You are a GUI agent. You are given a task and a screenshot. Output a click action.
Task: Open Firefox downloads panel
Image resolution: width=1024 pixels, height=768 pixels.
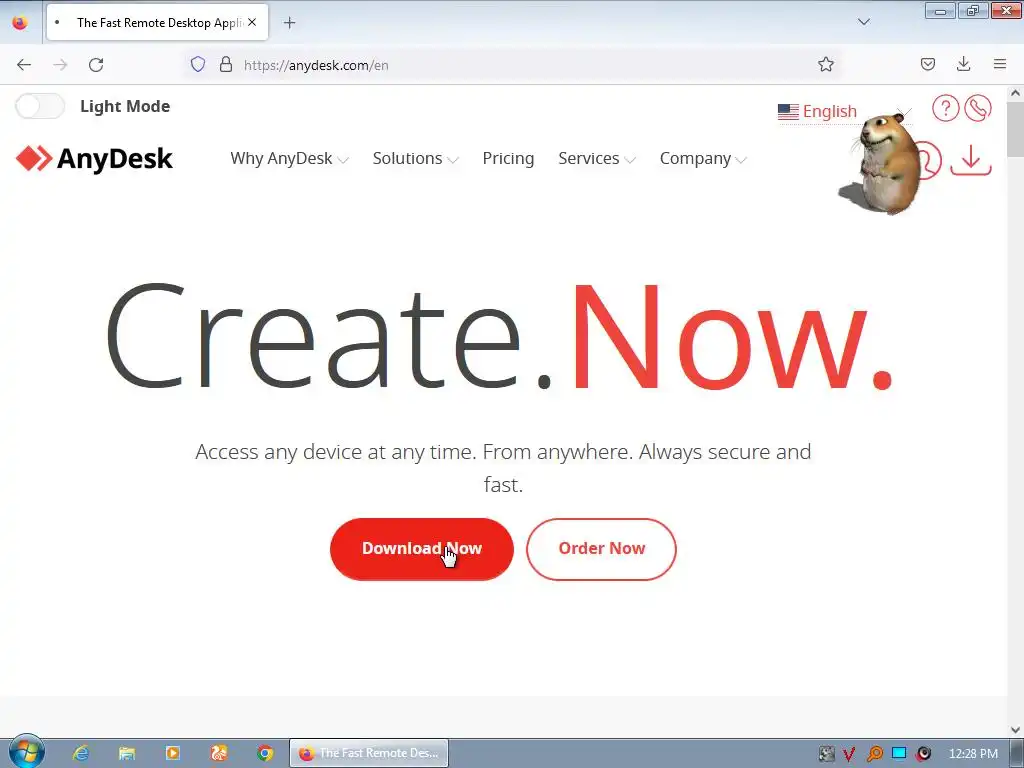point(963,64)
